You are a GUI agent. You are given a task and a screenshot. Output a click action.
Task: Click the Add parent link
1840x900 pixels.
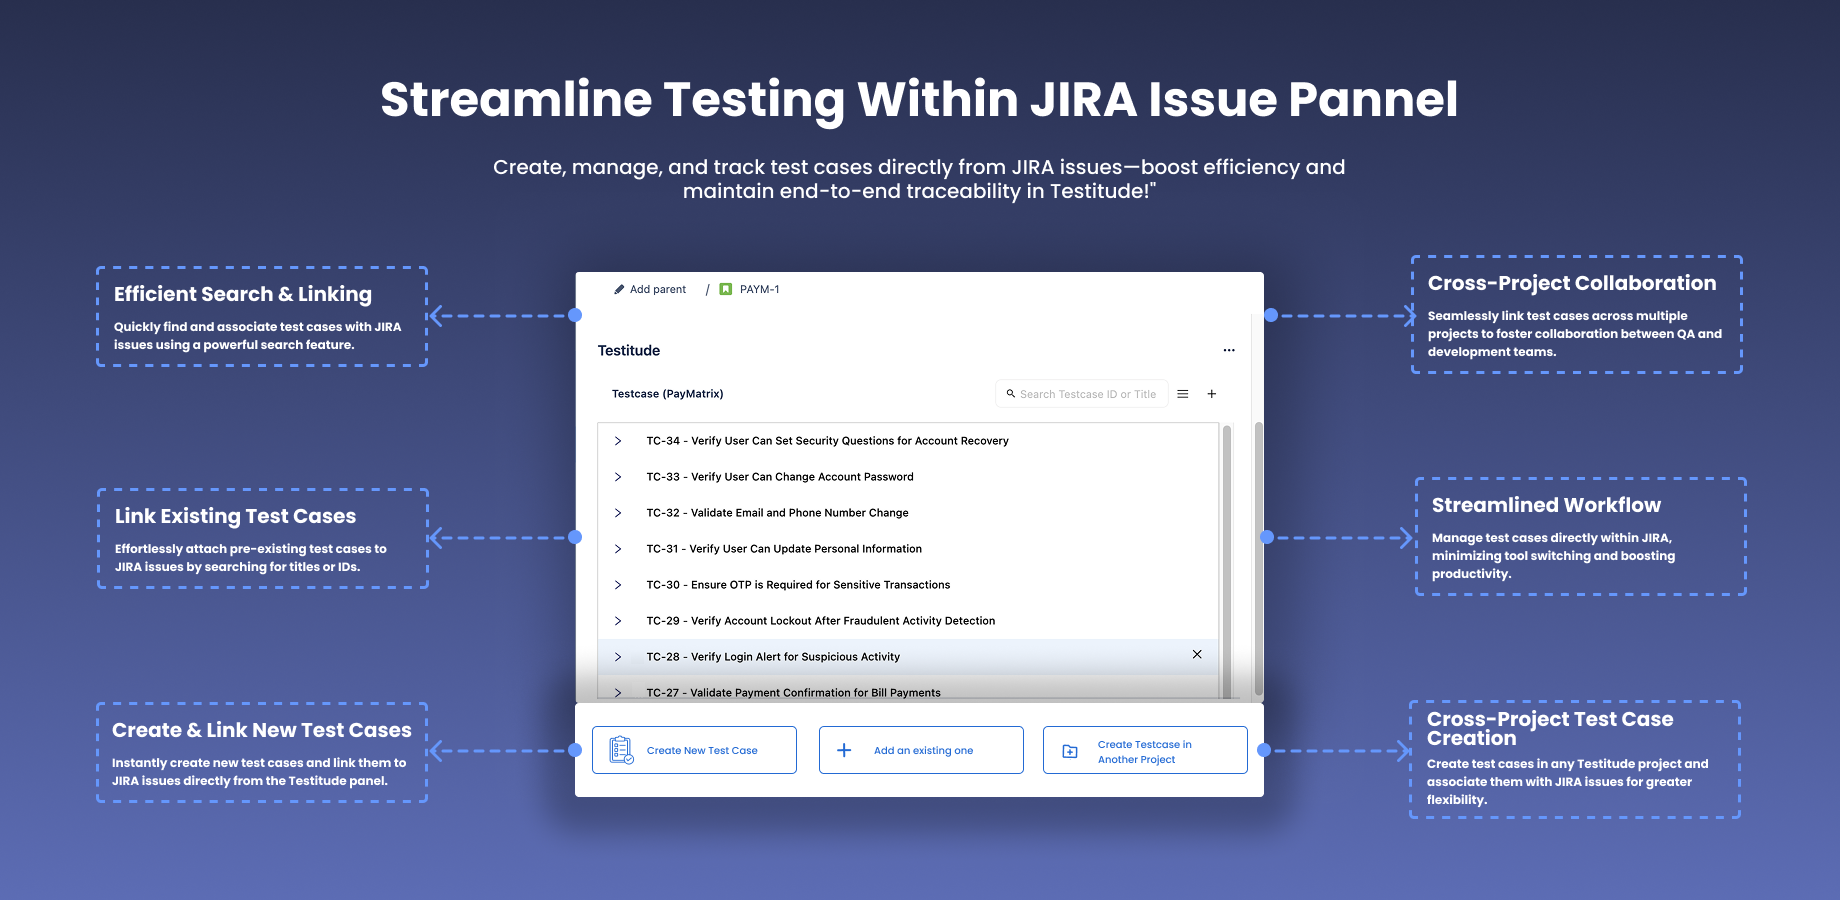657,289
